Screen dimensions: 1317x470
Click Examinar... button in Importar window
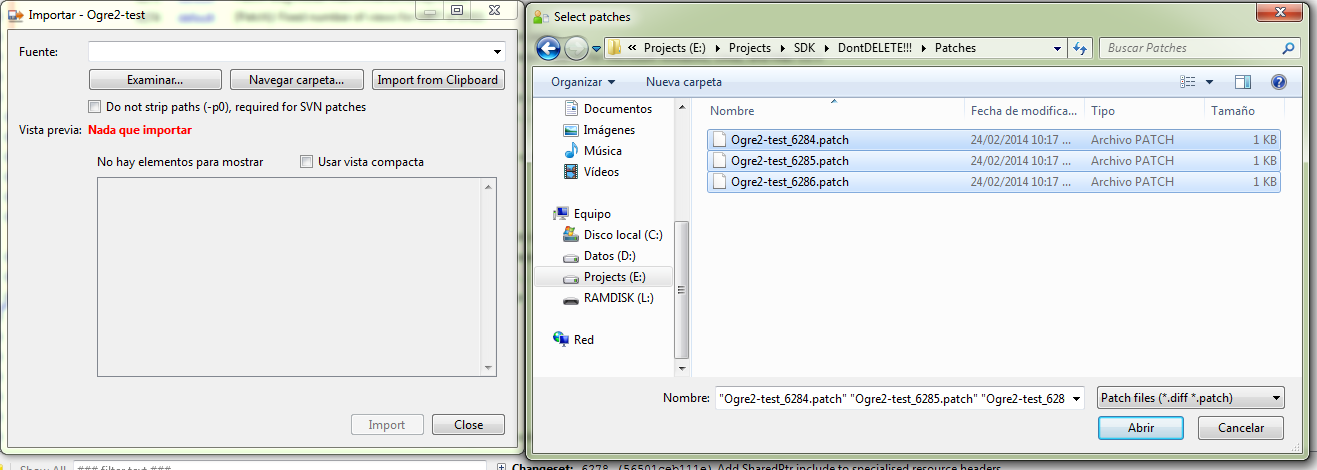[155, 80]
